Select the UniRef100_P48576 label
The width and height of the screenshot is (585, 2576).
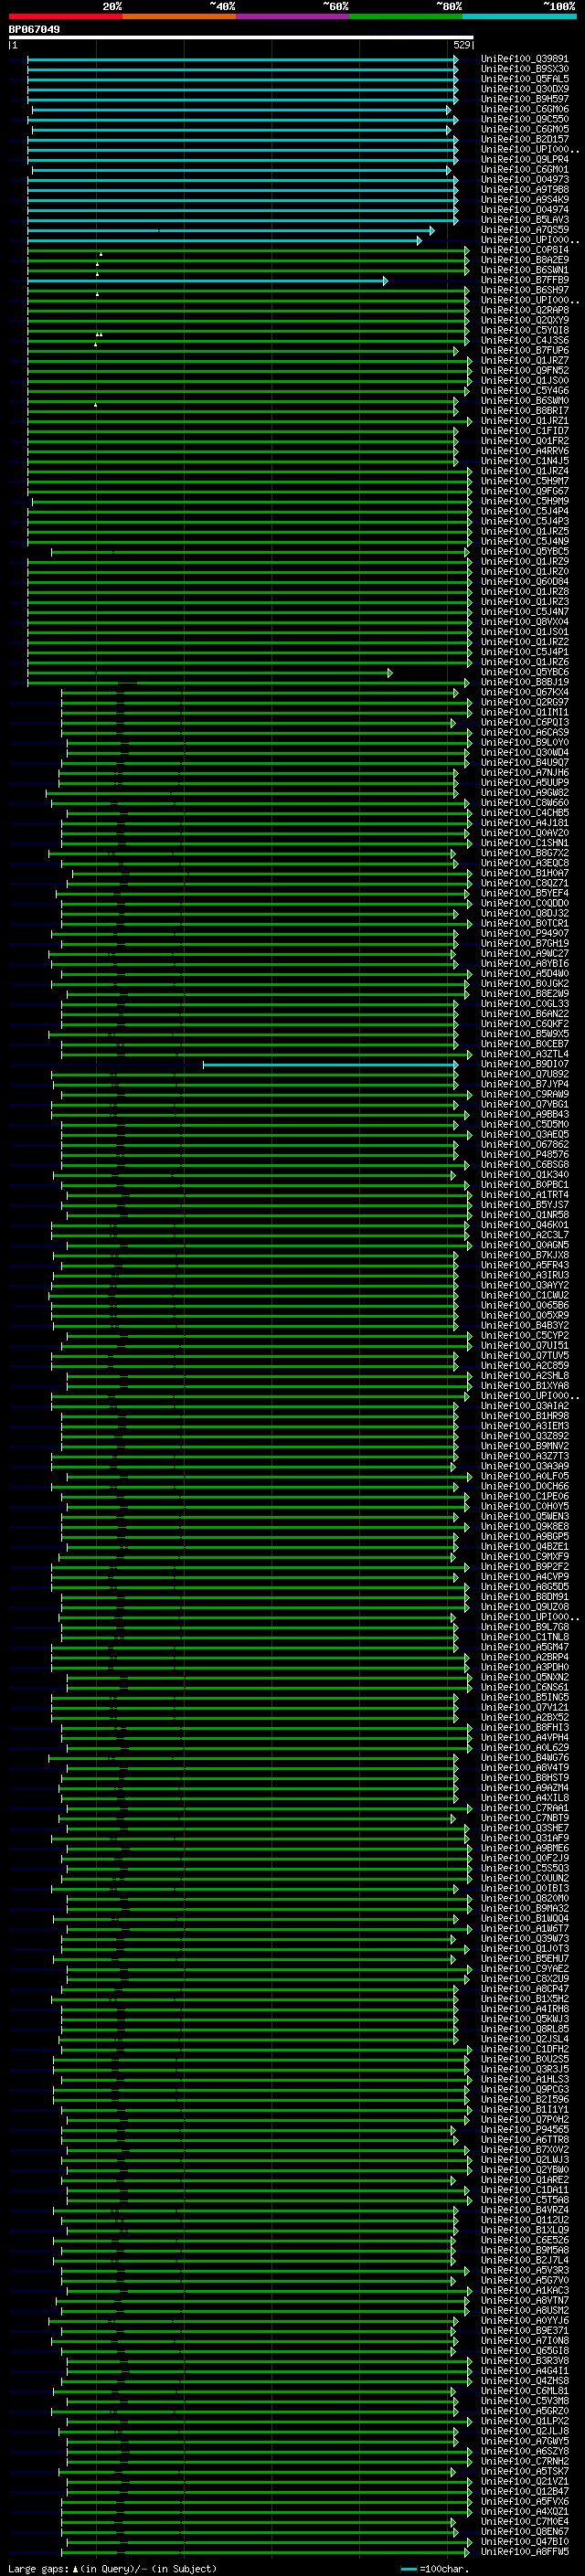point(525,1155)
